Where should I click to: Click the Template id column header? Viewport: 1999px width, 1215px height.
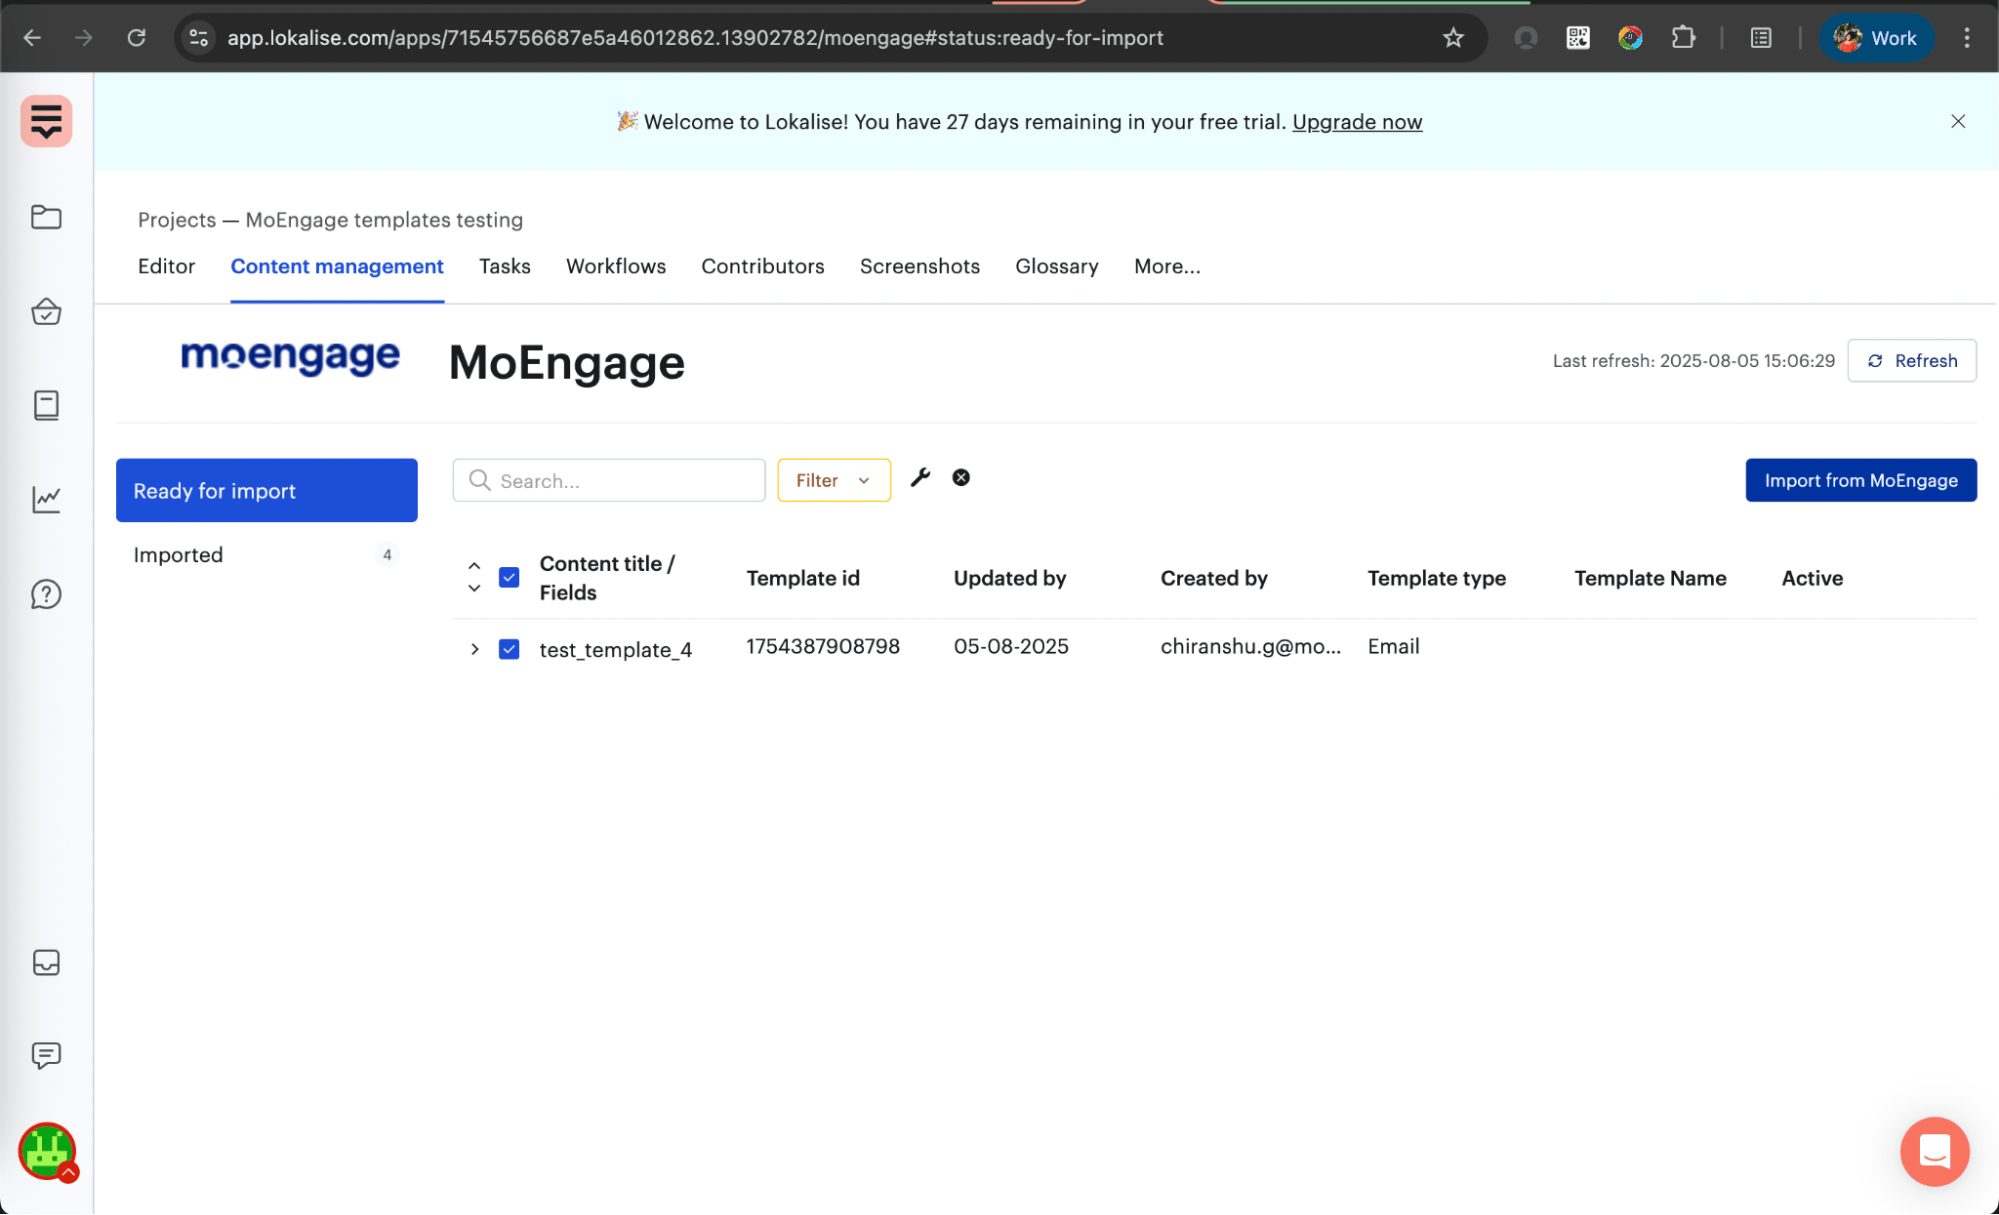(x=802, y=578)
